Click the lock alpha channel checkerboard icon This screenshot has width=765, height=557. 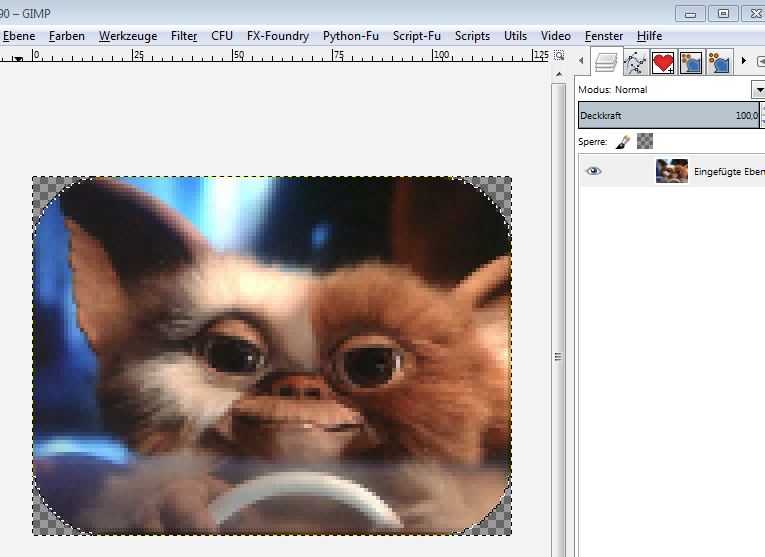point(645,142)
